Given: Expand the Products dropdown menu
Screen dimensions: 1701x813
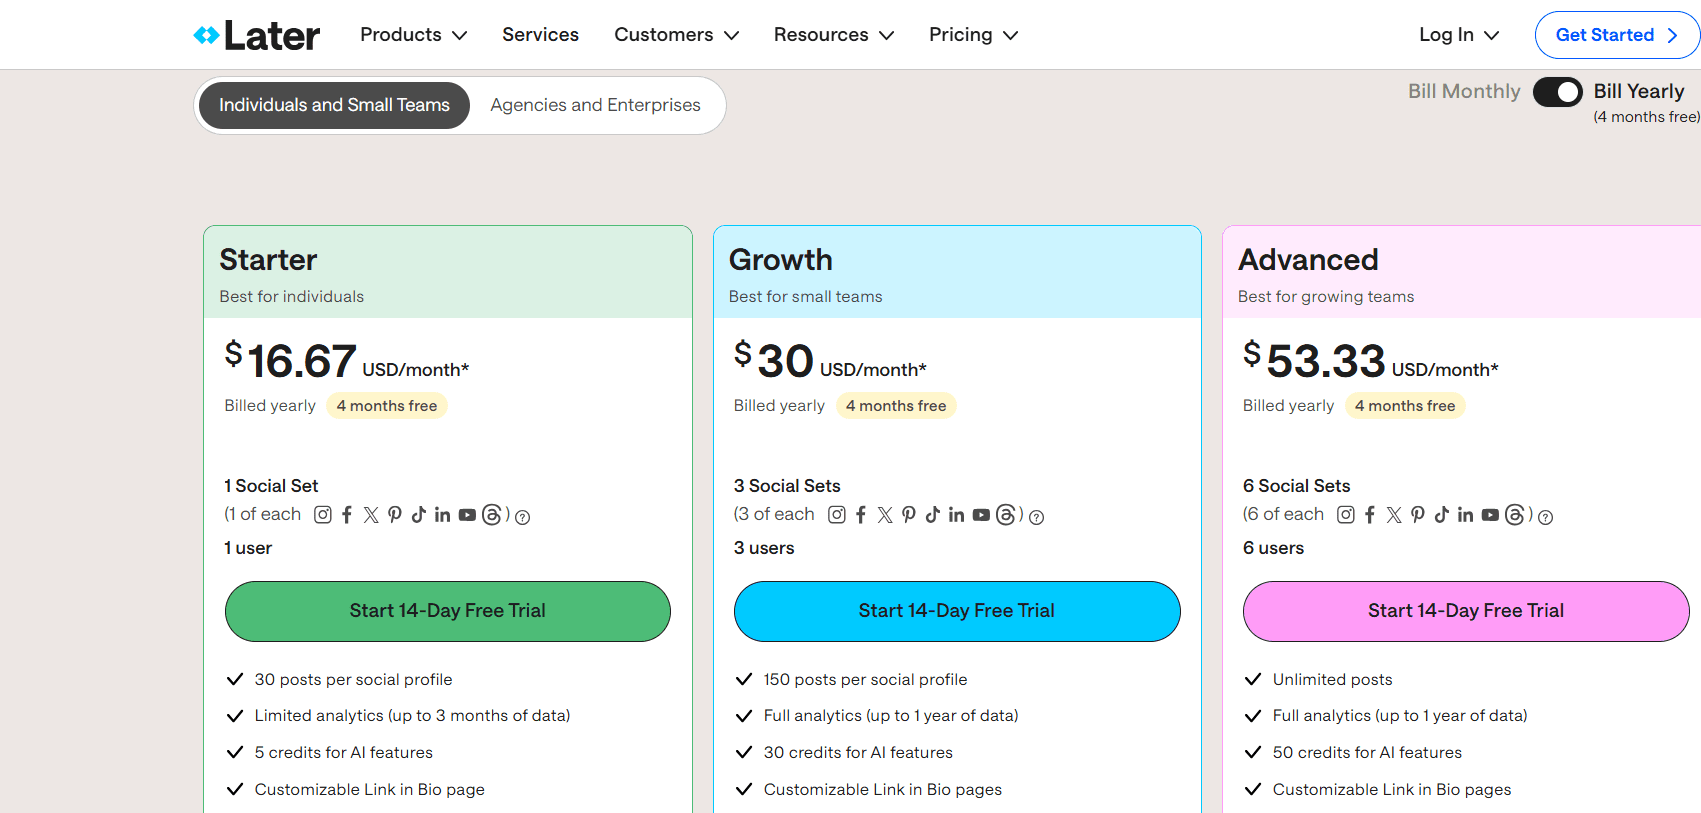Looking at the screenshot, I should click(413, 35).
